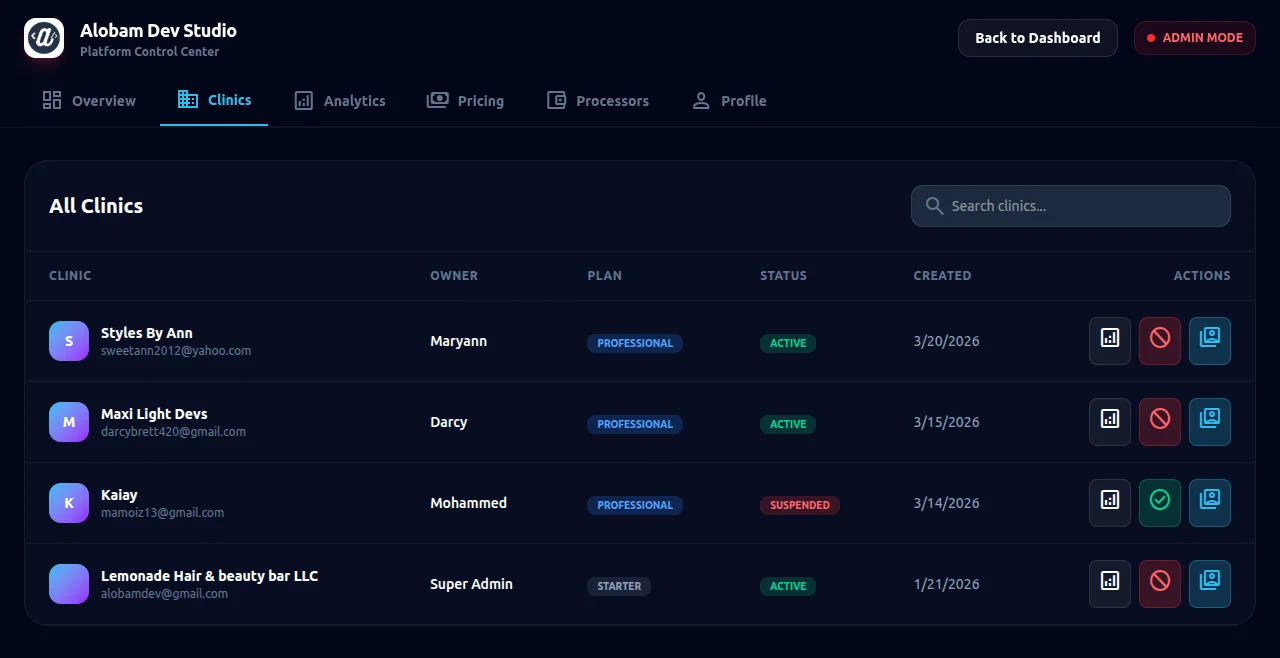Click owner Mohammed
1280x658 pixels.
tap(468, 503)
